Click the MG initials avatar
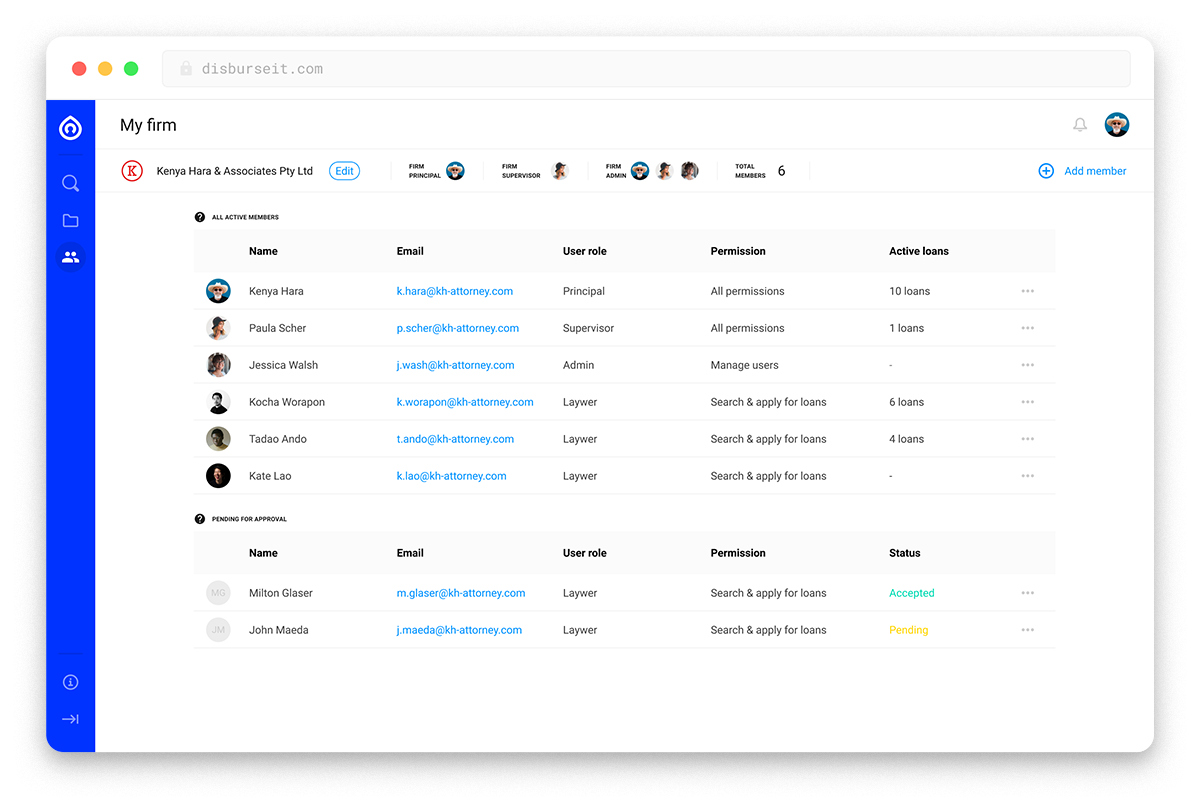The image size is (1200, 800). (x=218, y=593)
